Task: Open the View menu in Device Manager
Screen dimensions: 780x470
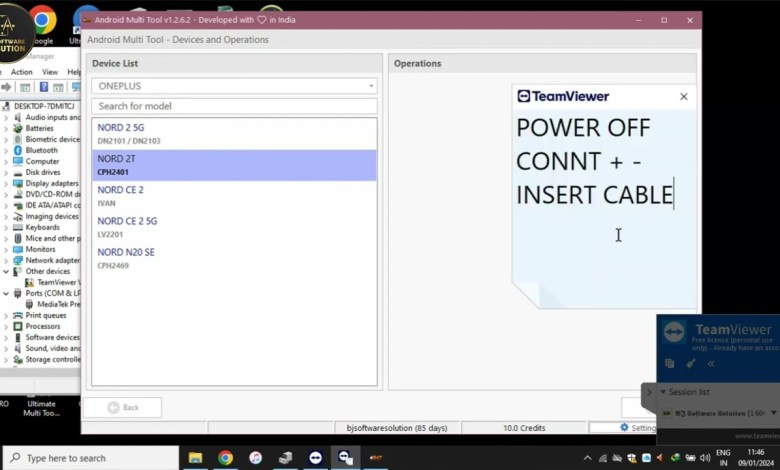Action: point(49,72)
